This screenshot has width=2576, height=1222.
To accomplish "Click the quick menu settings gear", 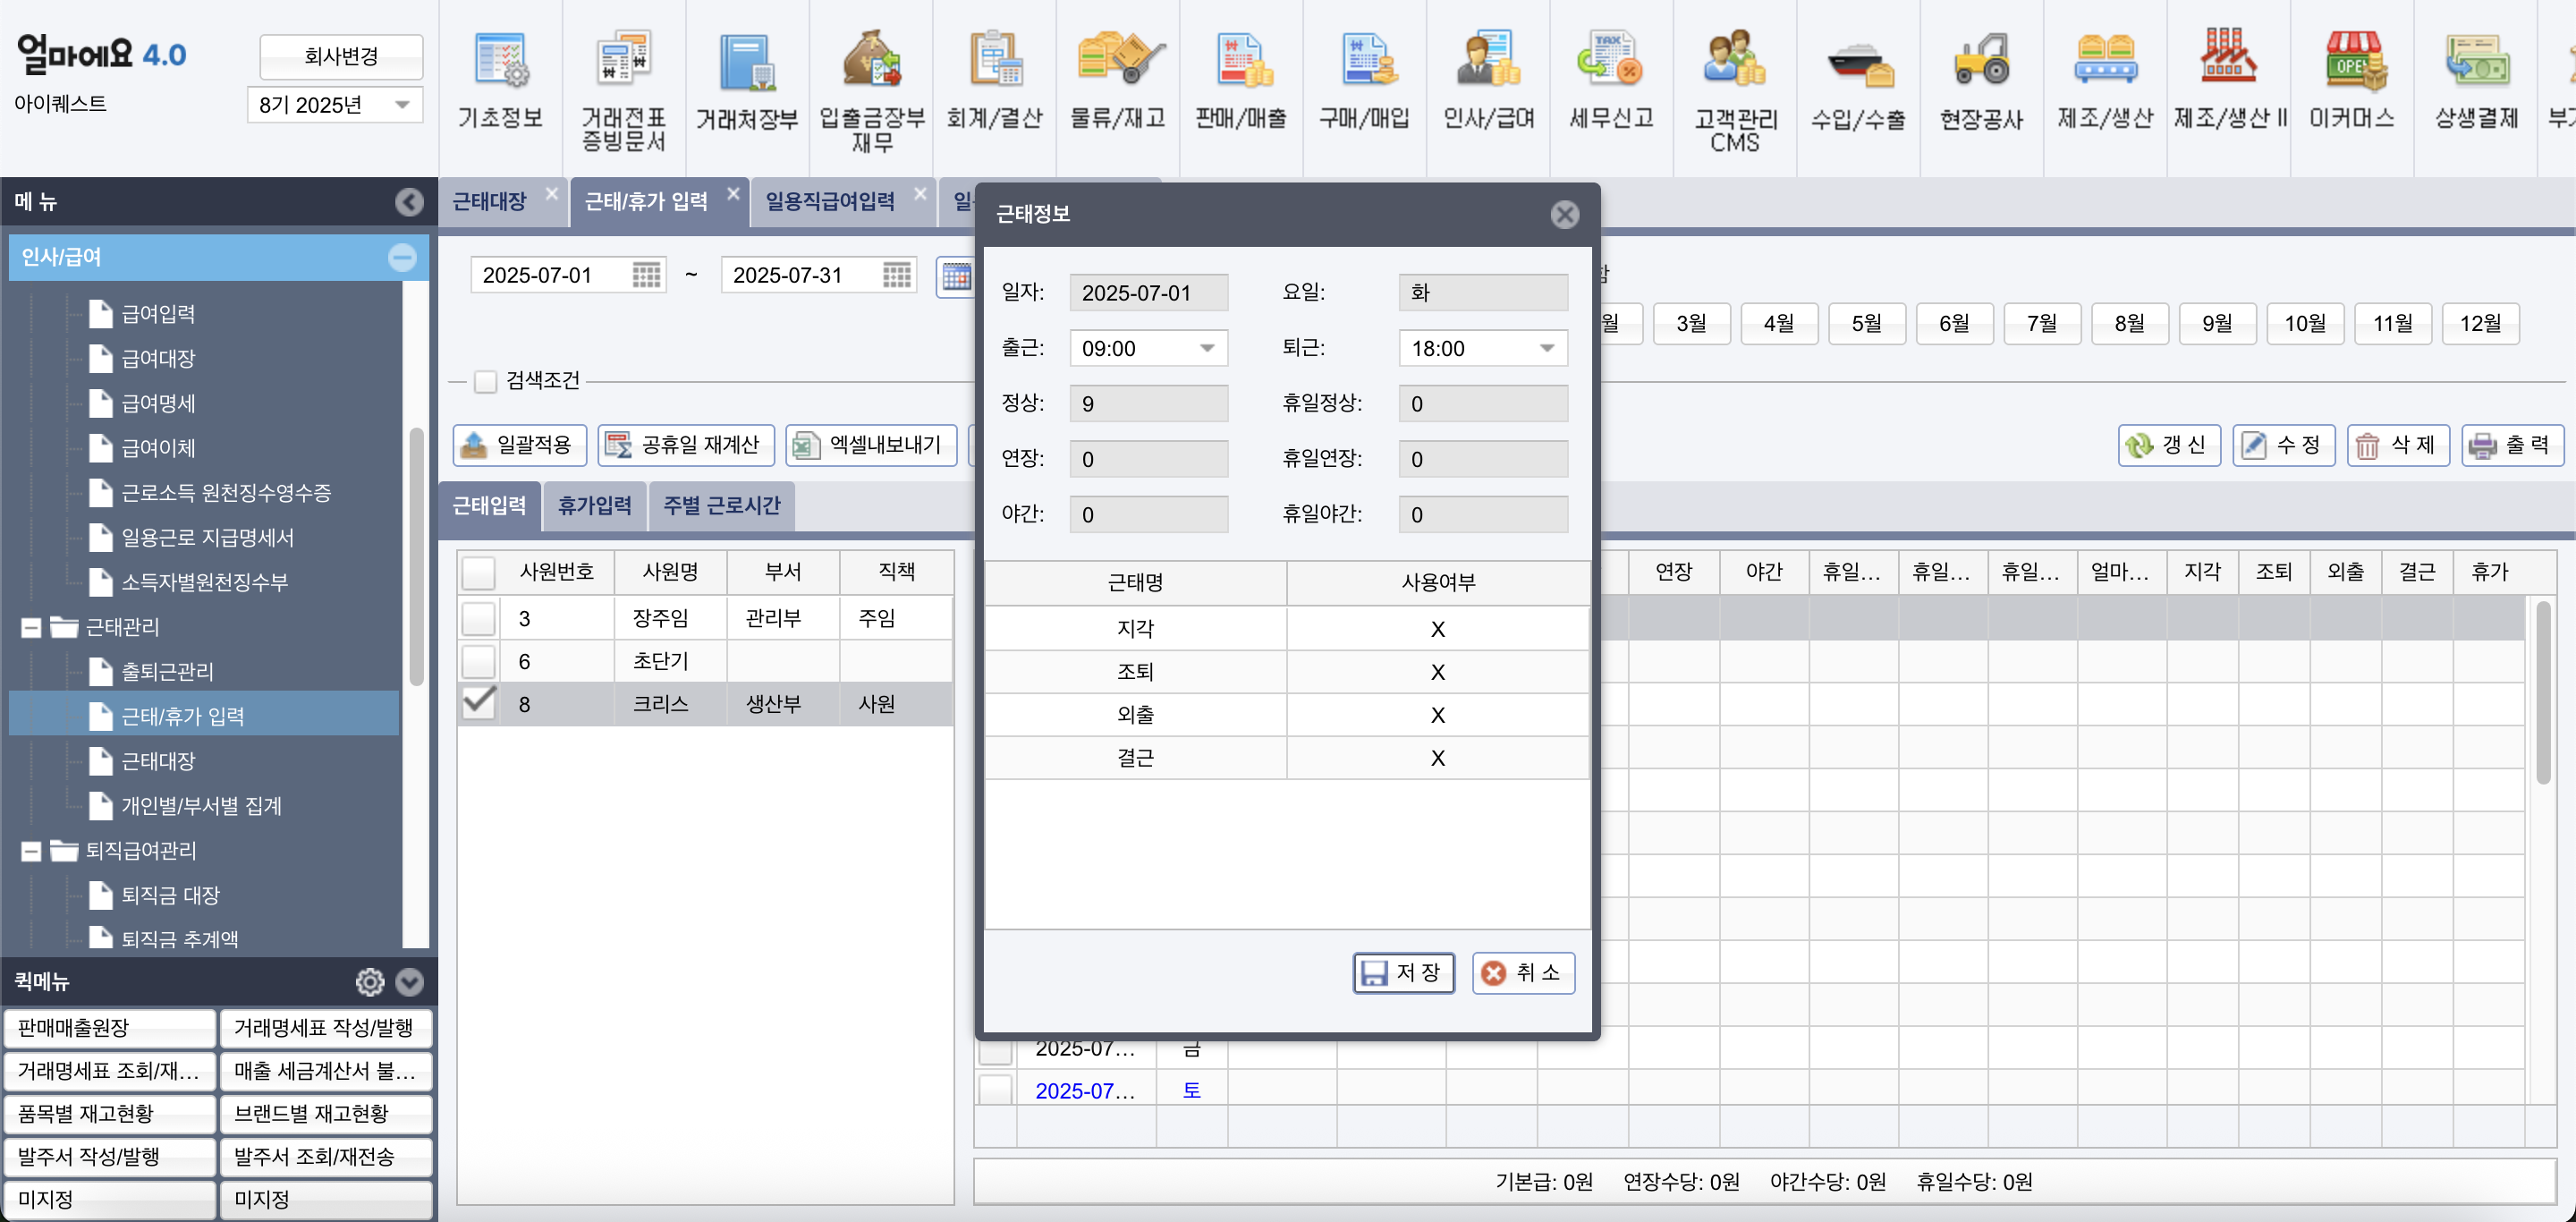I will coord(370,982).
